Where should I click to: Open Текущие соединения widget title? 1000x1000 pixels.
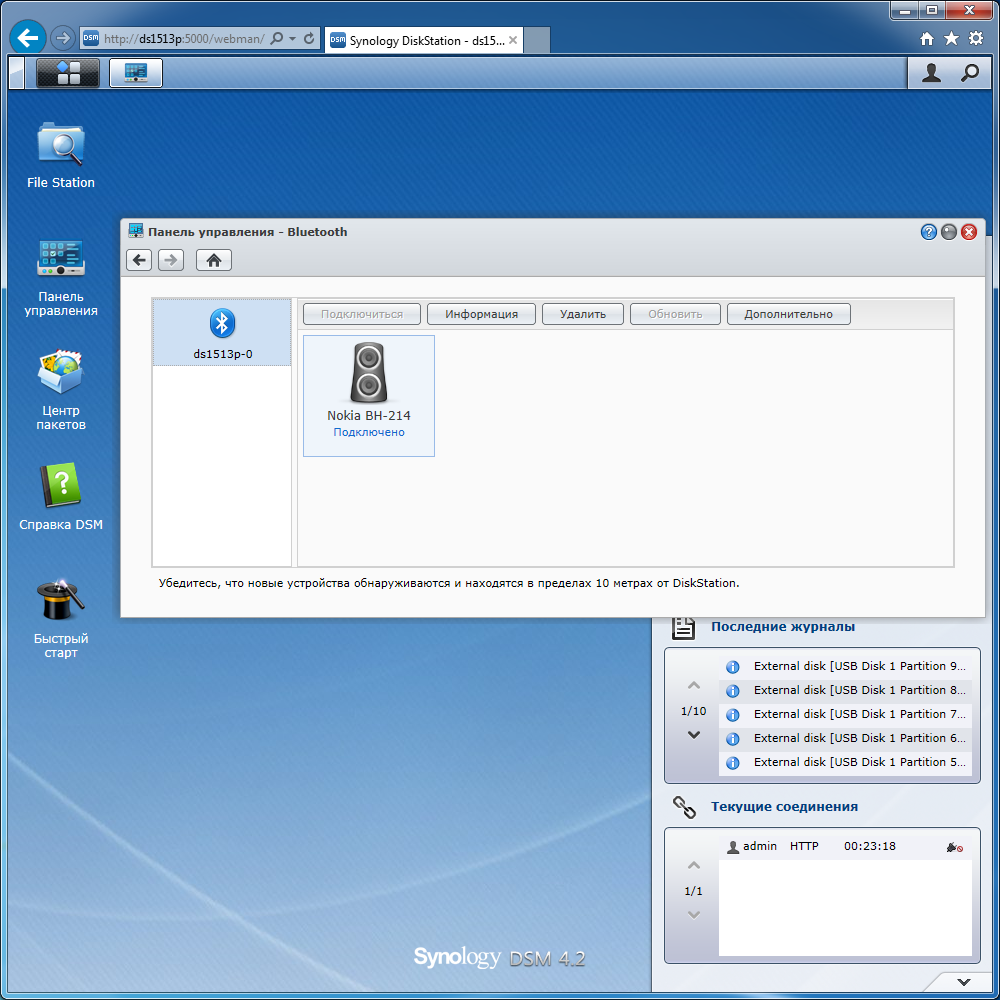click(x=784, y=807)
